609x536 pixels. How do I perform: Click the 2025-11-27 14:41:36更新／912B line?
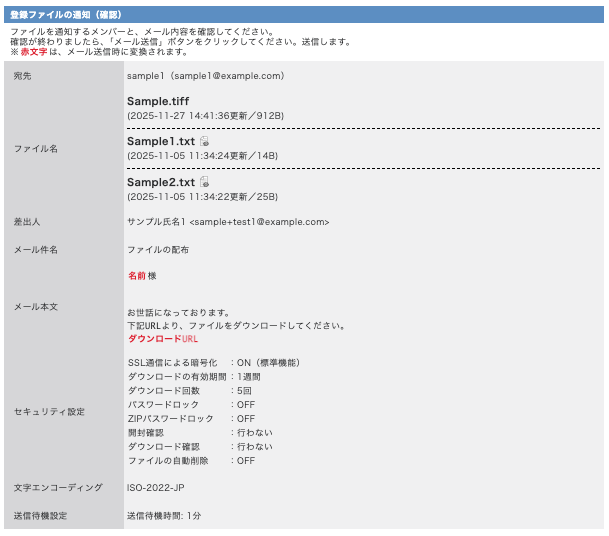pos(205,116)
